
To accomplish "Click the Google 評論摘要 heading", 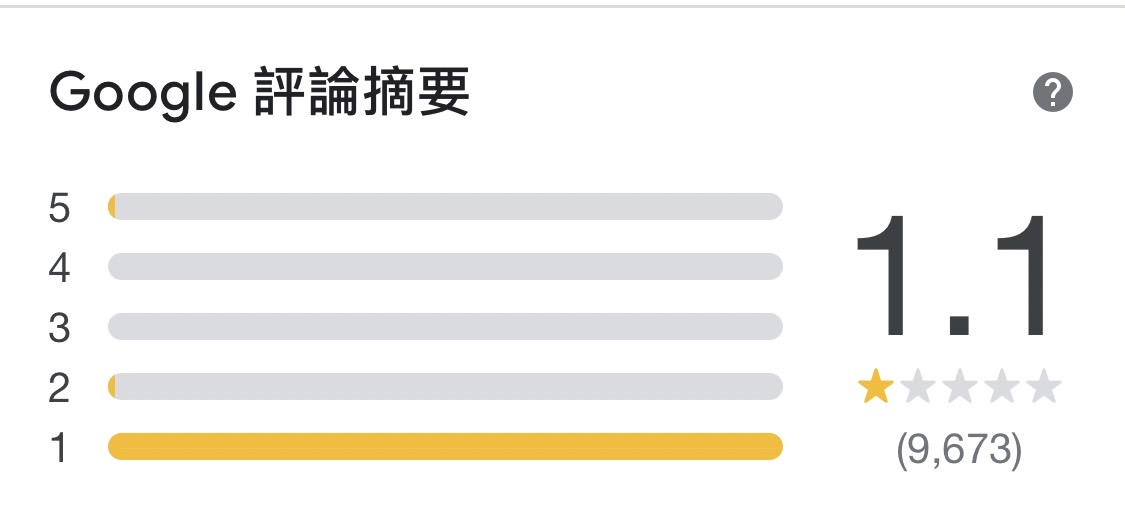I will coord(259,95).
